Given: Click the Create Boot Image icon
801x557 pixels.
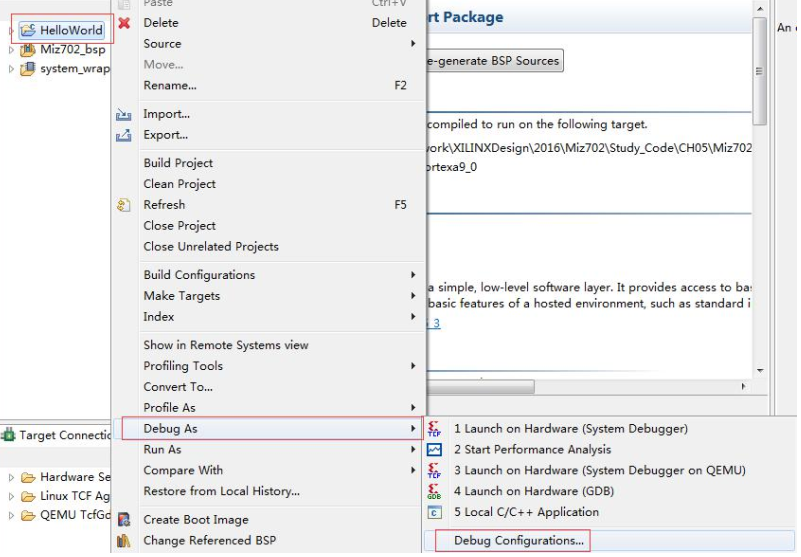Looking at the screenshot, I should pos(124,520).
